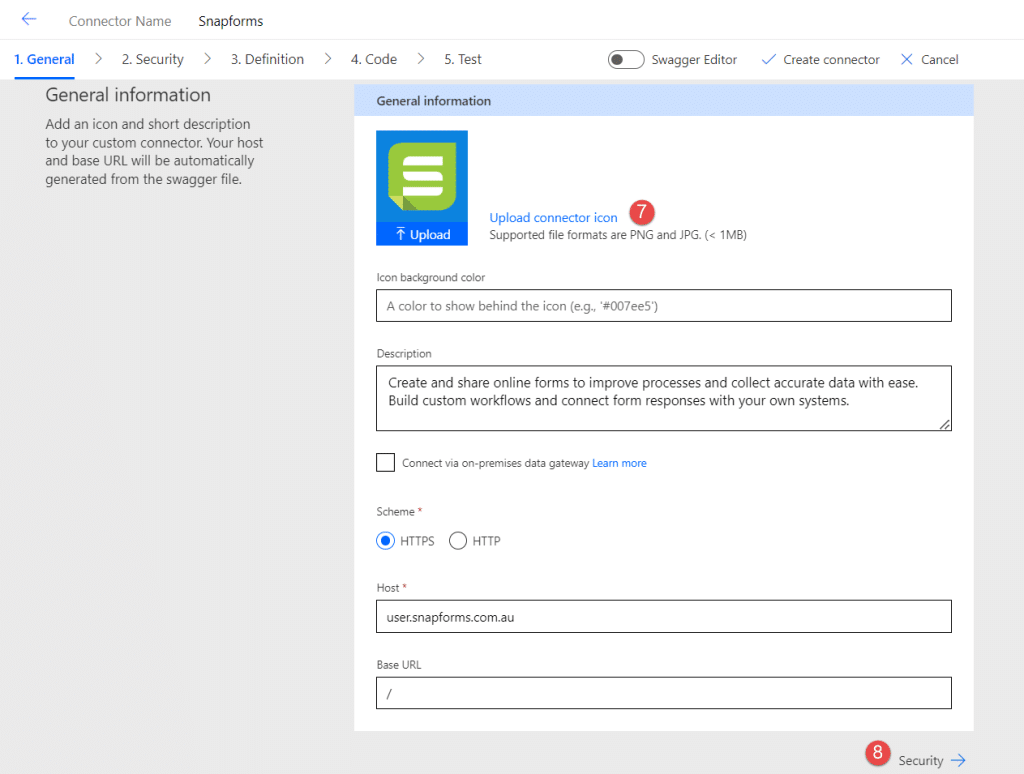The image size is (1024, 774).
Task: Click the Upload button on the connector icon
Action: [x=421, y=234]
